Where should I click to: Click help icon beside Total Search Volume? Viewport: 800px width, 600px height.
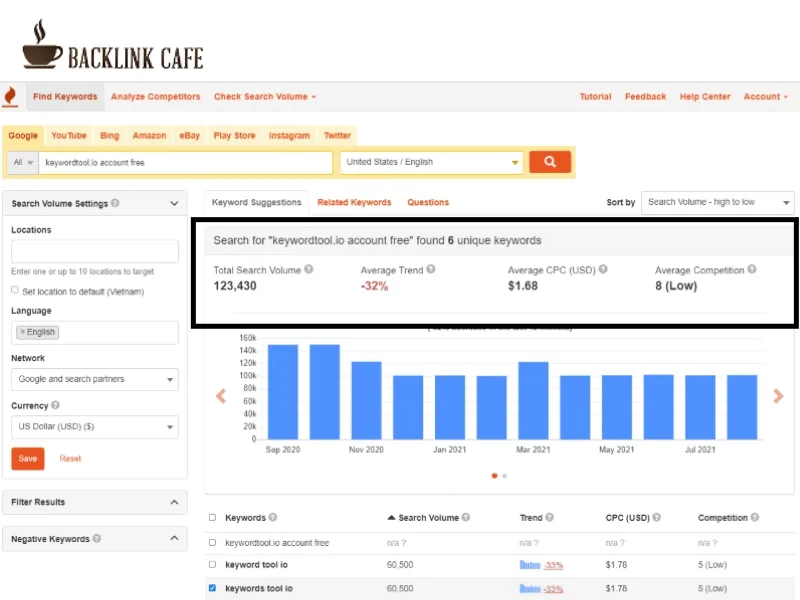tap(309, 269)
